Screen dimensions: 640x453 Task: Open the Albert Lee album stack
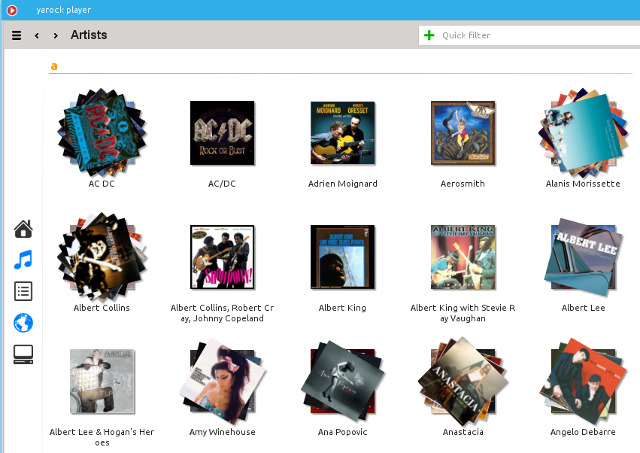583,257
